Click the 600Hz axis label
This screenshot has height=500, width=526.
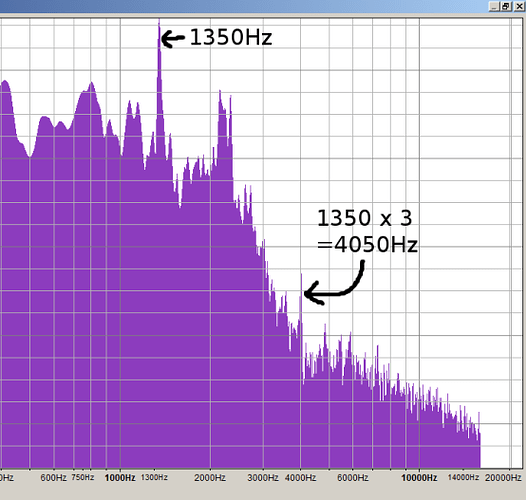coord(53,478)
